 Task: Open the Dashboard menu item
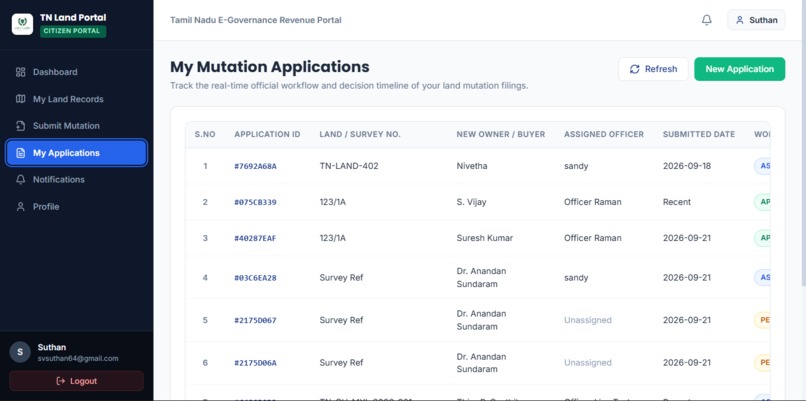[77, 72]
